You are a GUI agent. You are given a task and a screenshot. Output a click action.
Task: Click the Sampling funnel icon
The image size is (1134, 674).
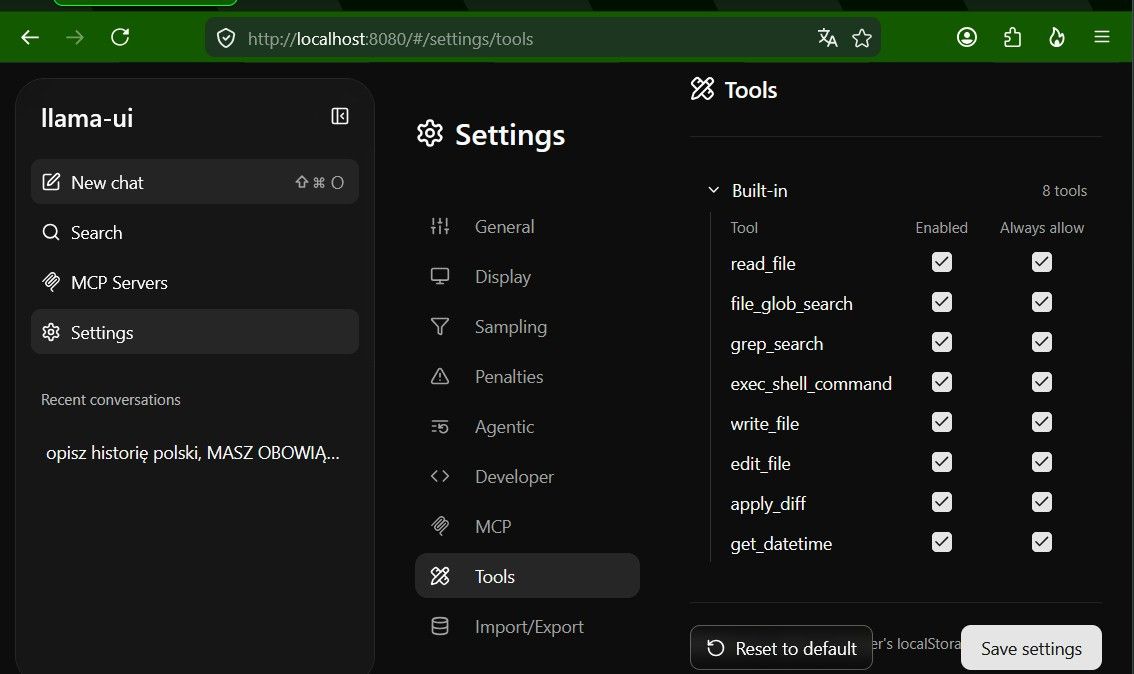440,326
